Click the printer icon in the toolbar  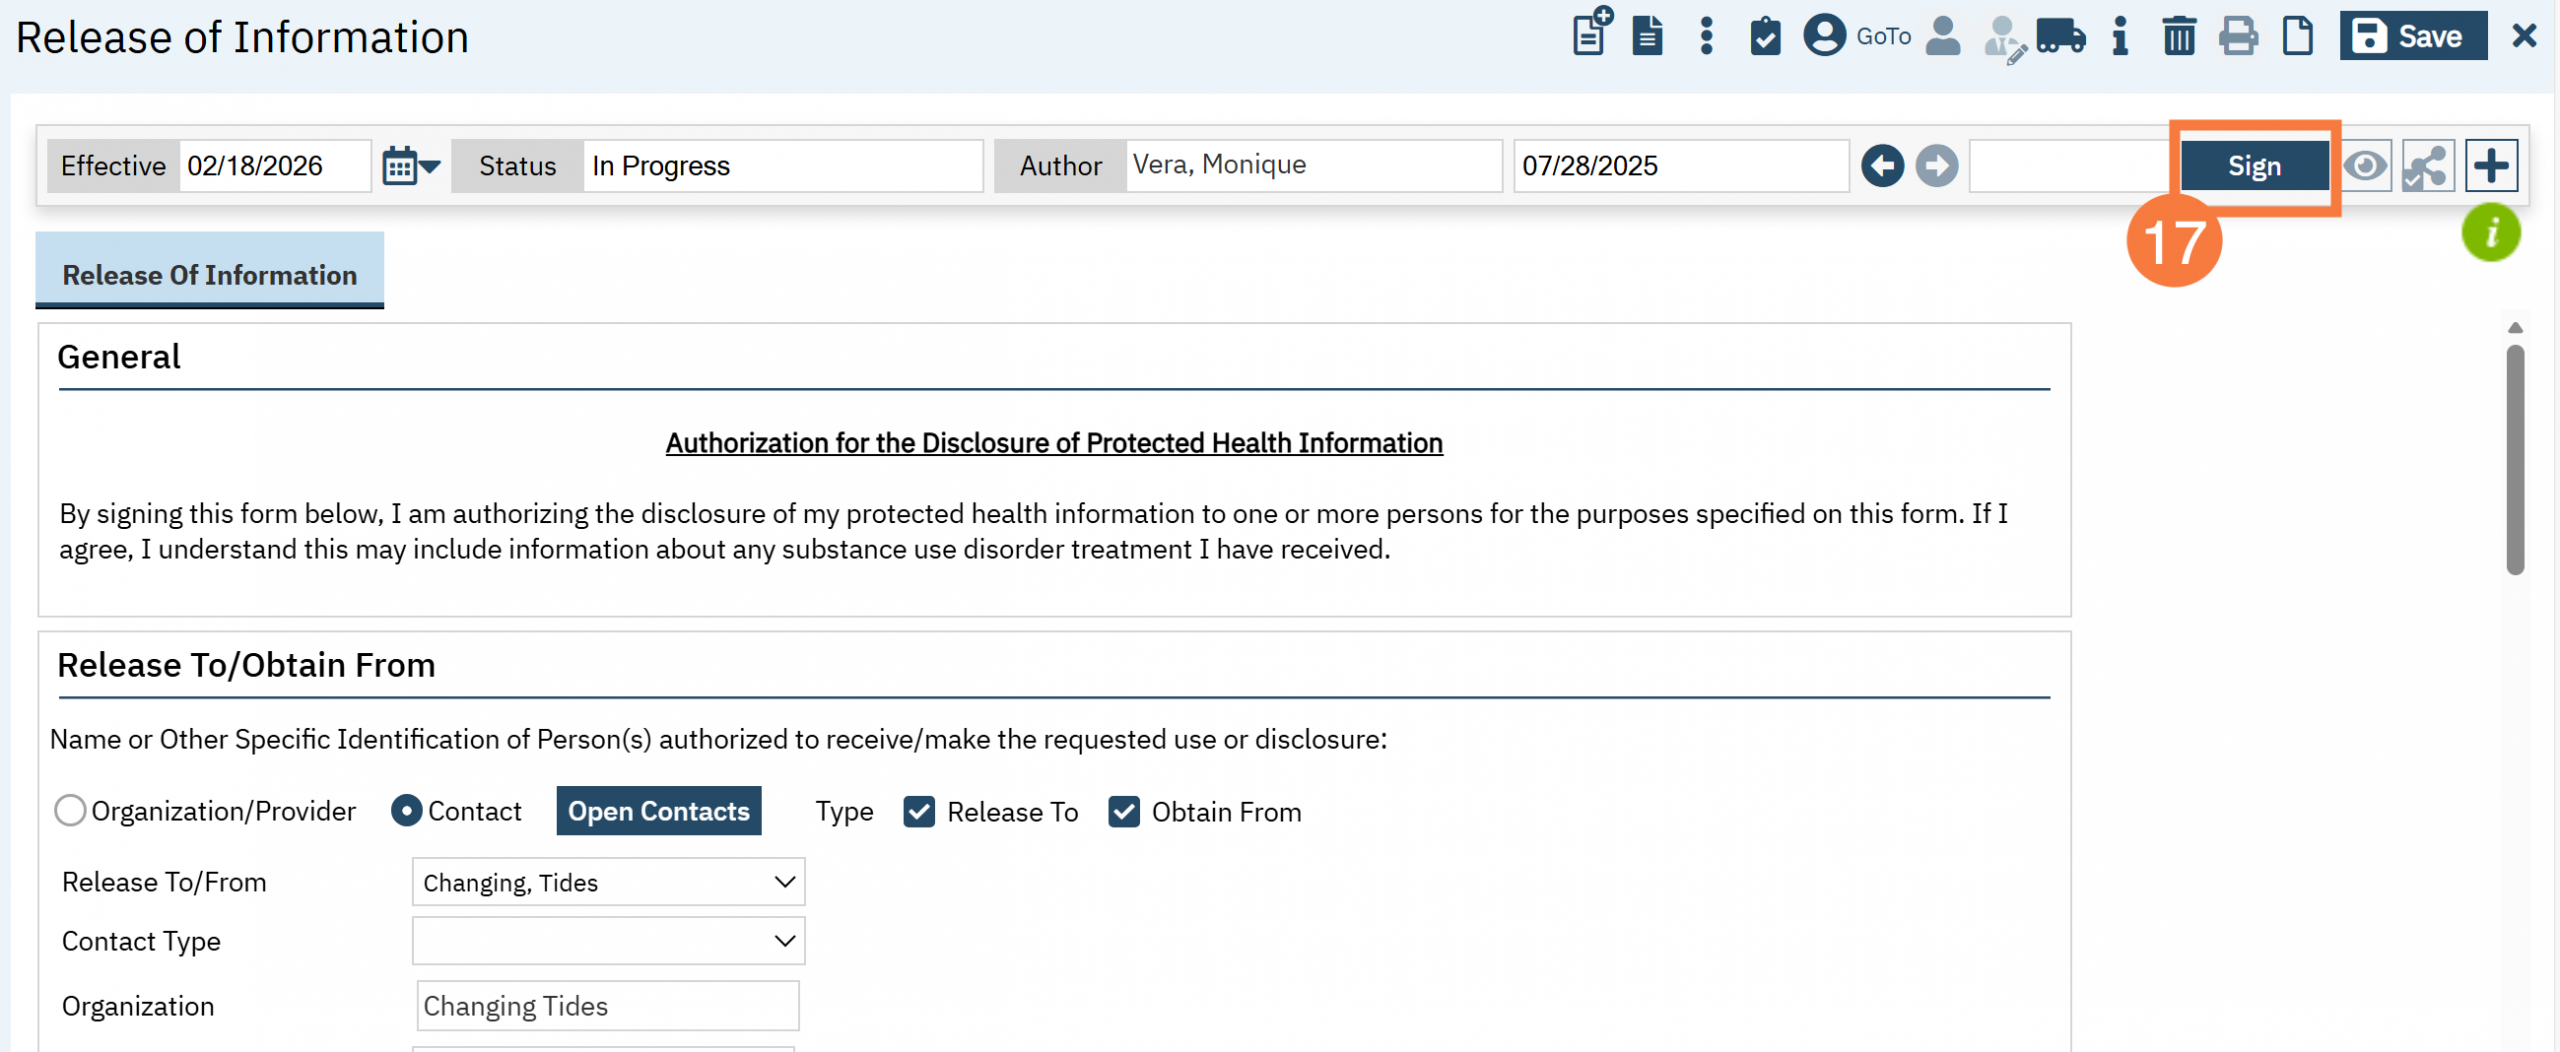click(2238, 37)
